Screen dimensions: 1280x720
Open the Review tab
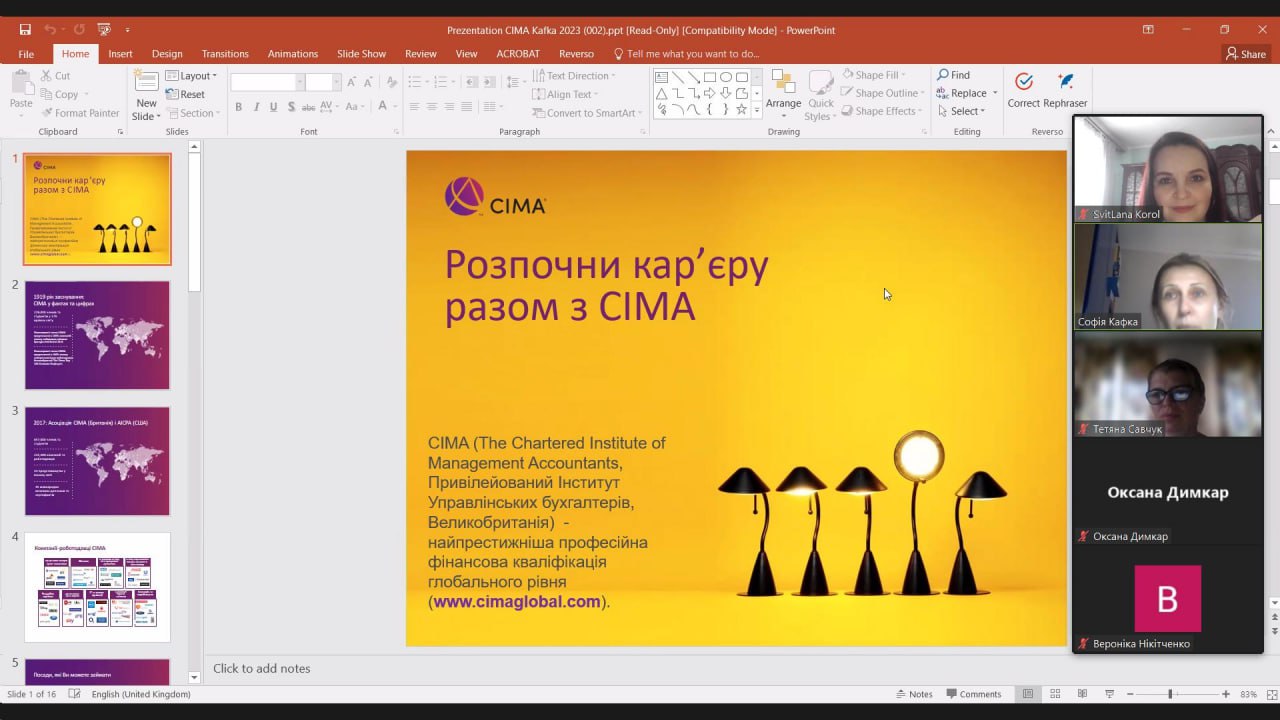click(x=421, y=54)
